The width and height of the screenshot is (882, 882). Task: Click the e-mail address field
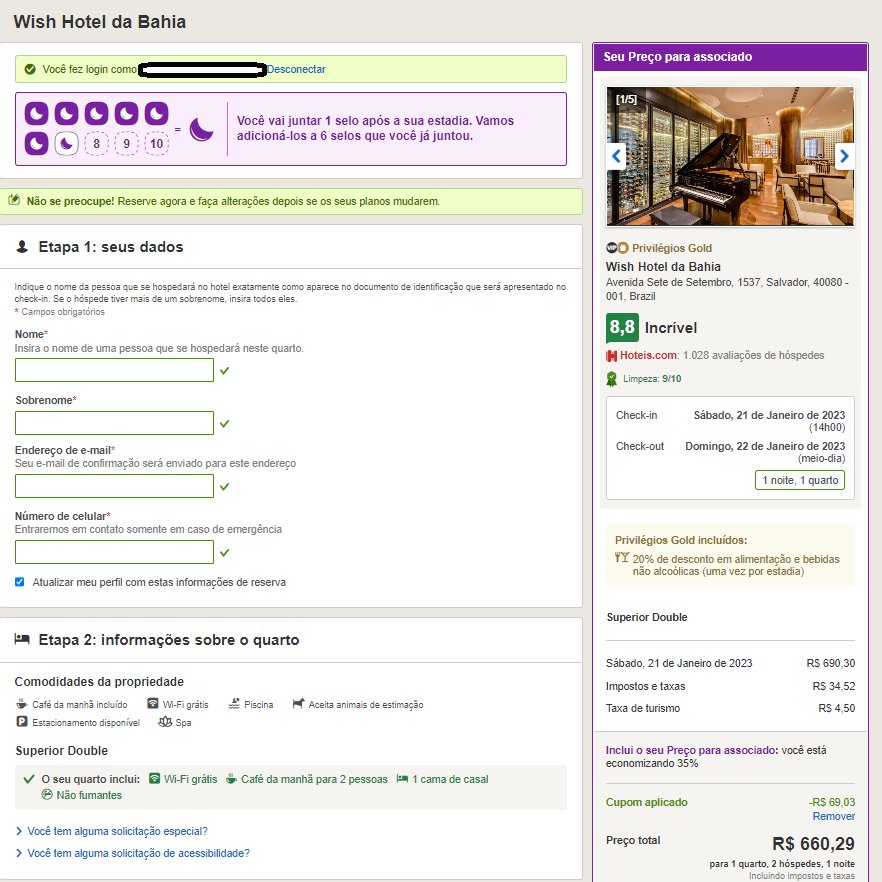(x=114, y=486)
